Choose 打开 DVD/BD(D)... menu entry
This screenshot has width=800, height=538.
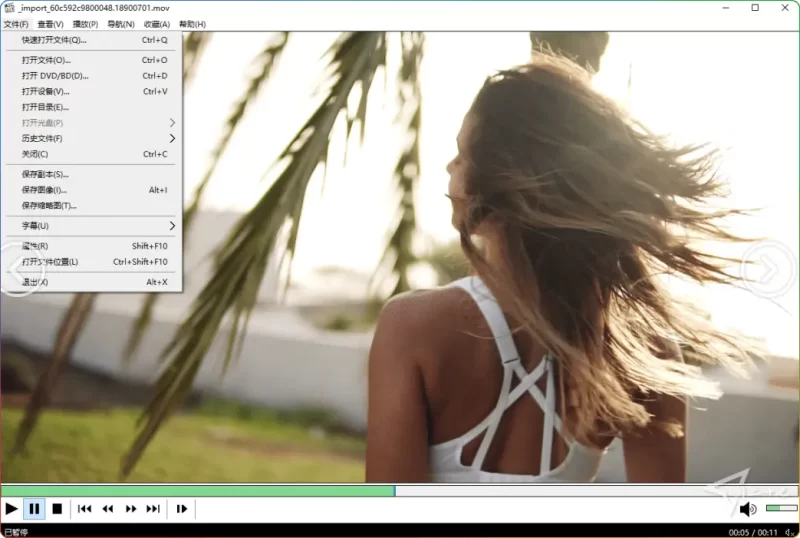click(55, 76)
